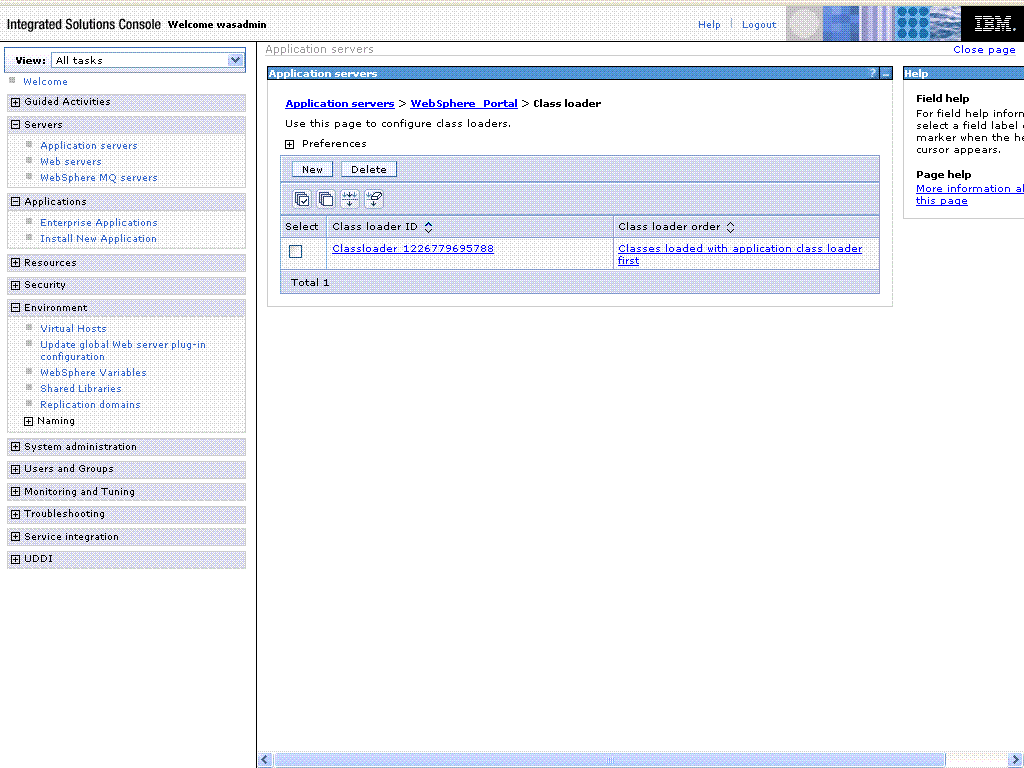Open the View All tasks dropdown
This screenshot has height=768, width=1024.
coord(148,60)
